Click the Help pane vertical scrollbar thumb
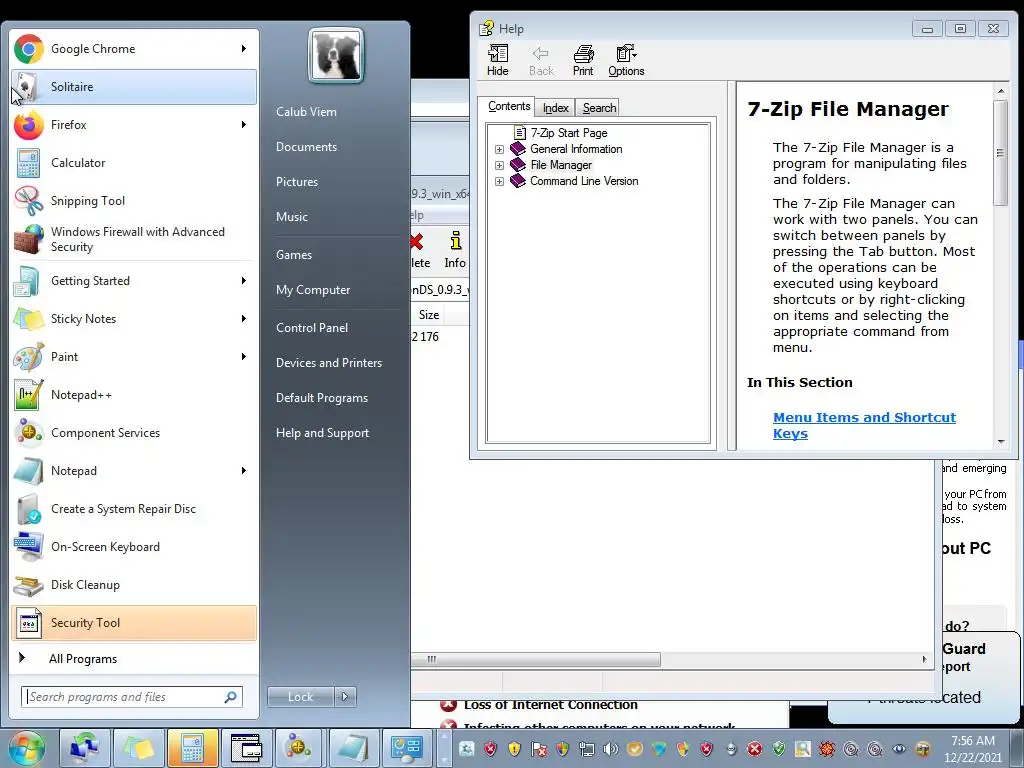This screenshot has height=768, width=1024. [1000, 153]
